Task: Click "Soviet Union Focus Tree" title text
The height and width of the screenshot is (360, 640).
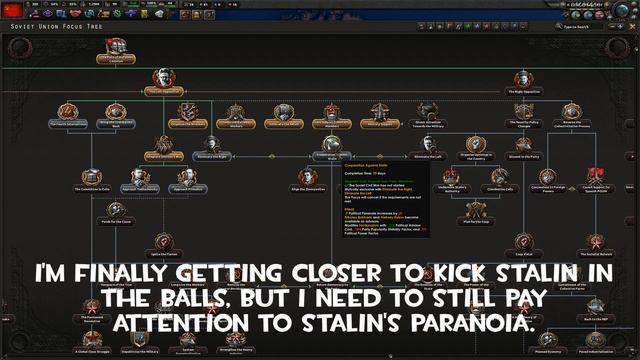Action: pos(57,27)
